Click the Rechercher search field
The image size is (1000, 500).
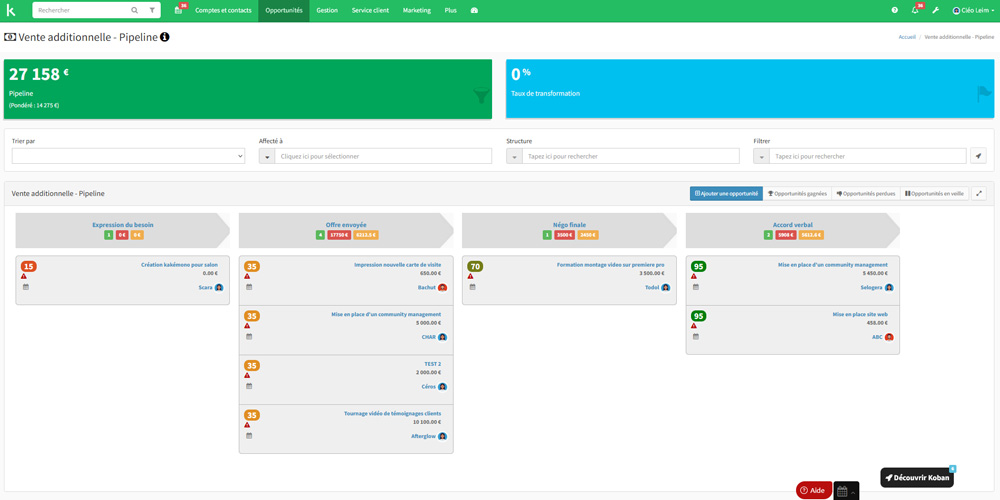[x=82, y=10]
